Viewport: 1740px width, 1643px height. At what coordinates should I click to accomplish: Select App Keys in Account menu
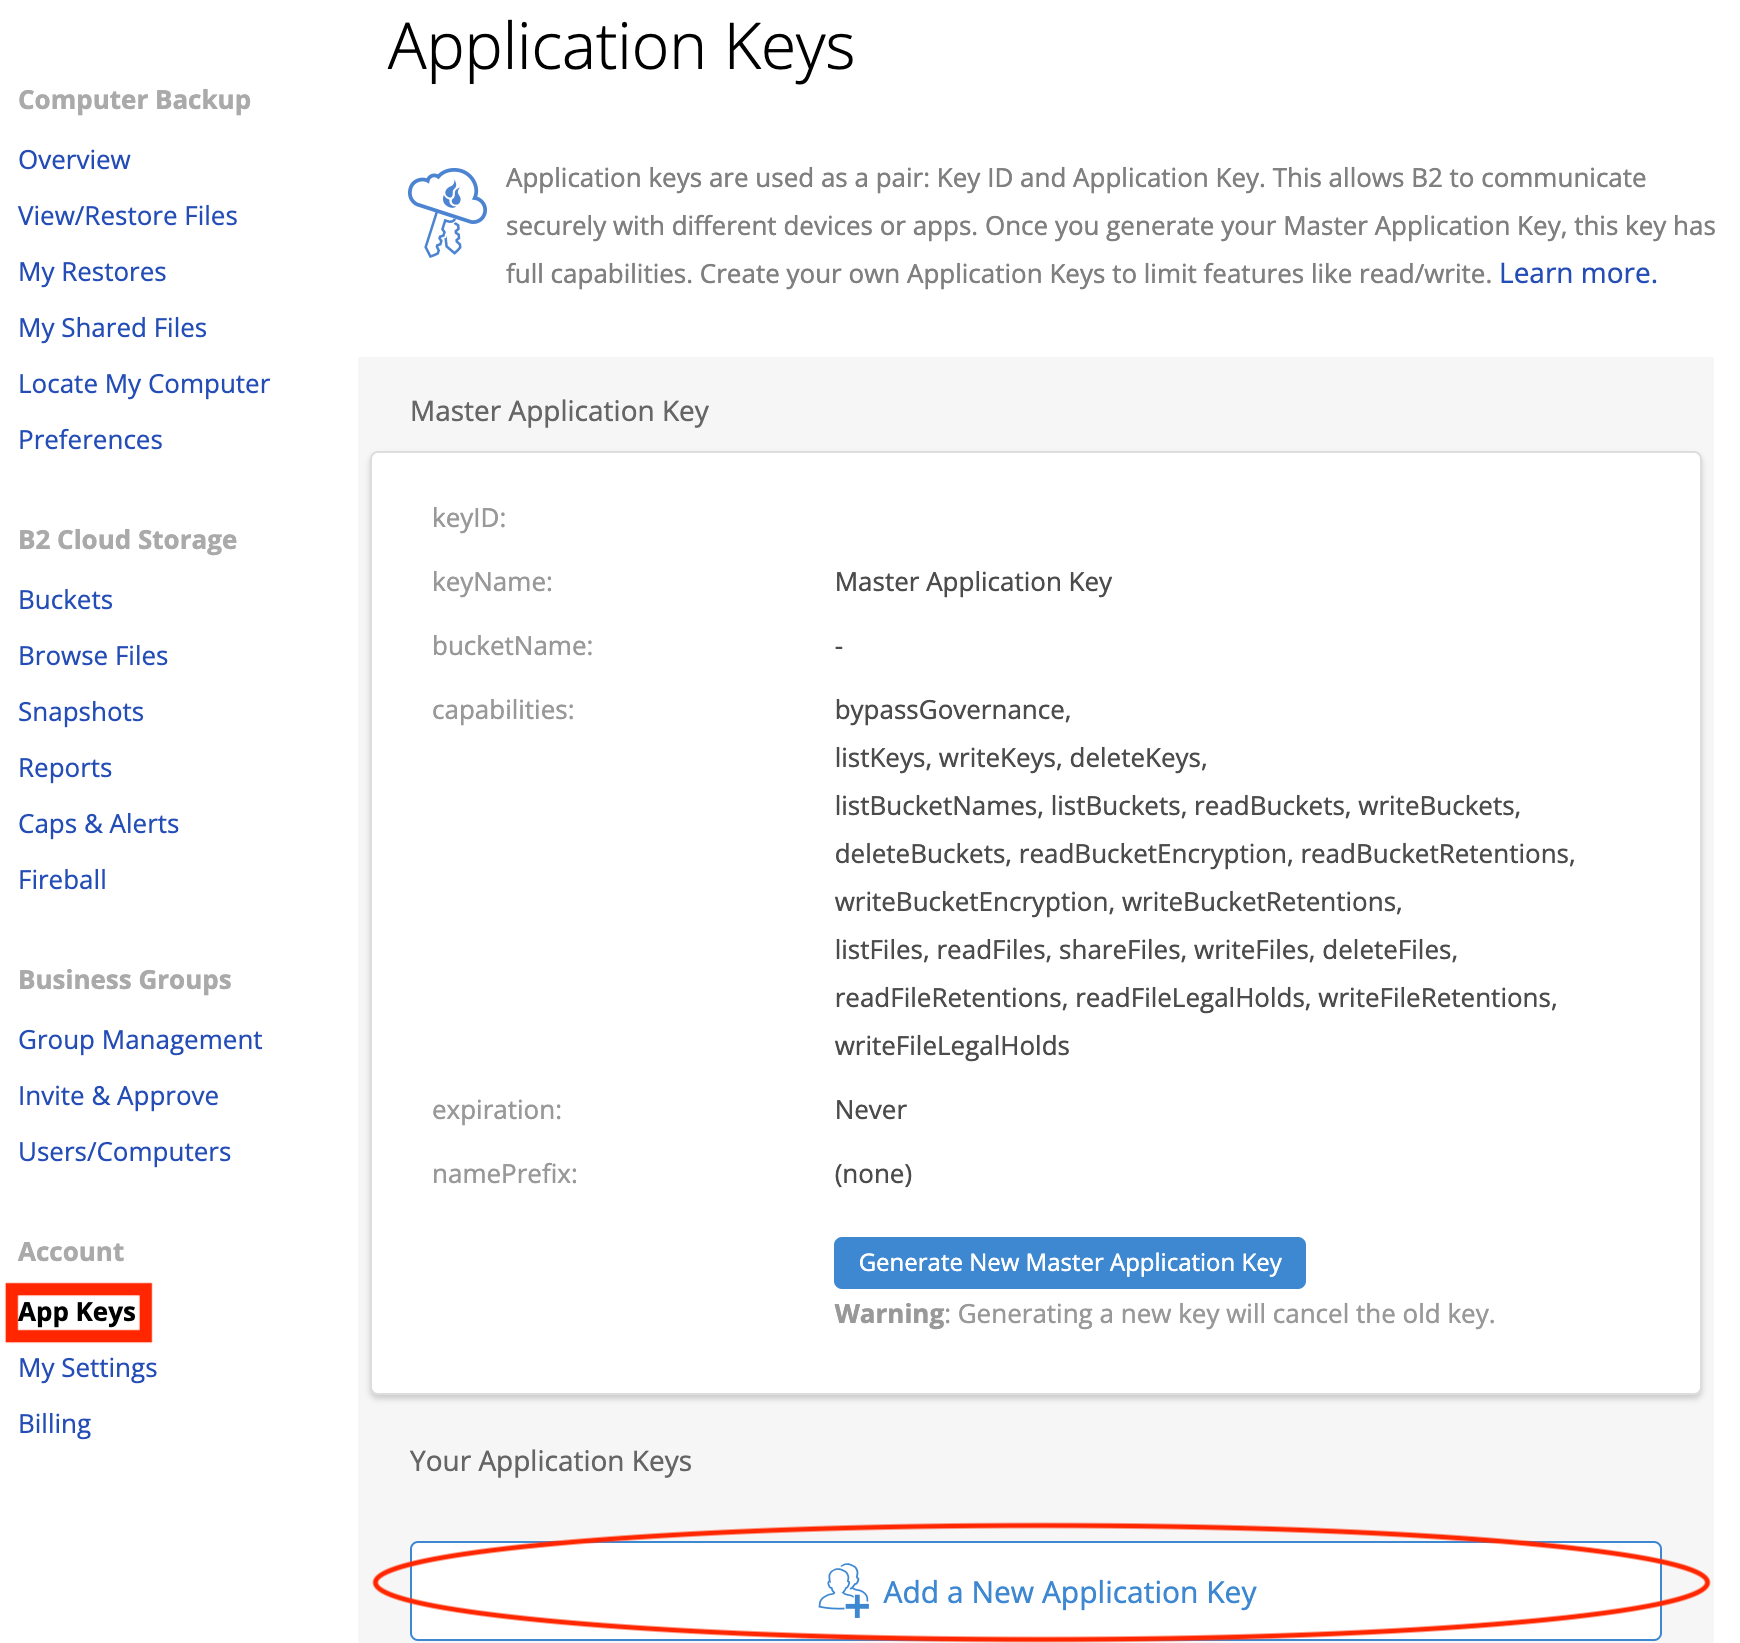pos(77,1312)
